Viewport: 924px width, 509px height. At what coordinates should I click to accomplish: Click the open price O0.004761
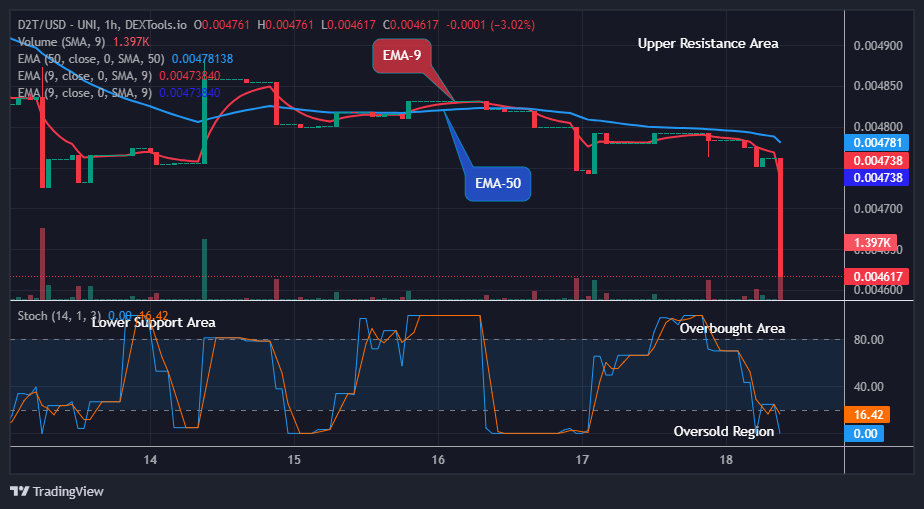222,25
